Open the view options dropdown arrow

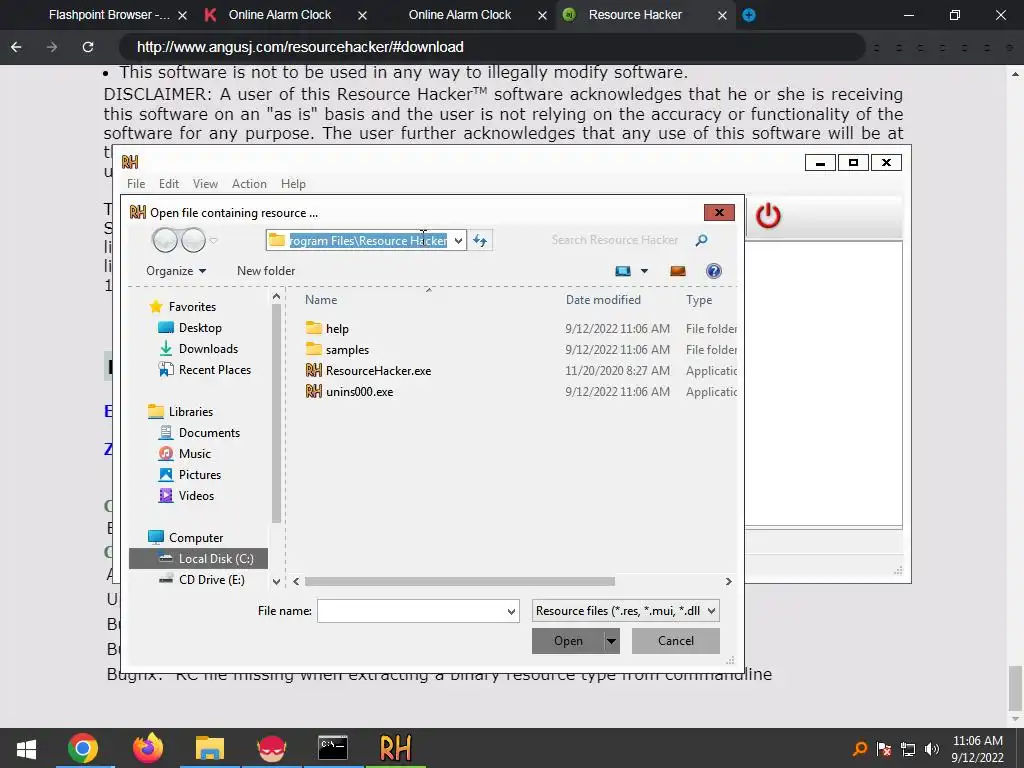click(x=644, y=271)
